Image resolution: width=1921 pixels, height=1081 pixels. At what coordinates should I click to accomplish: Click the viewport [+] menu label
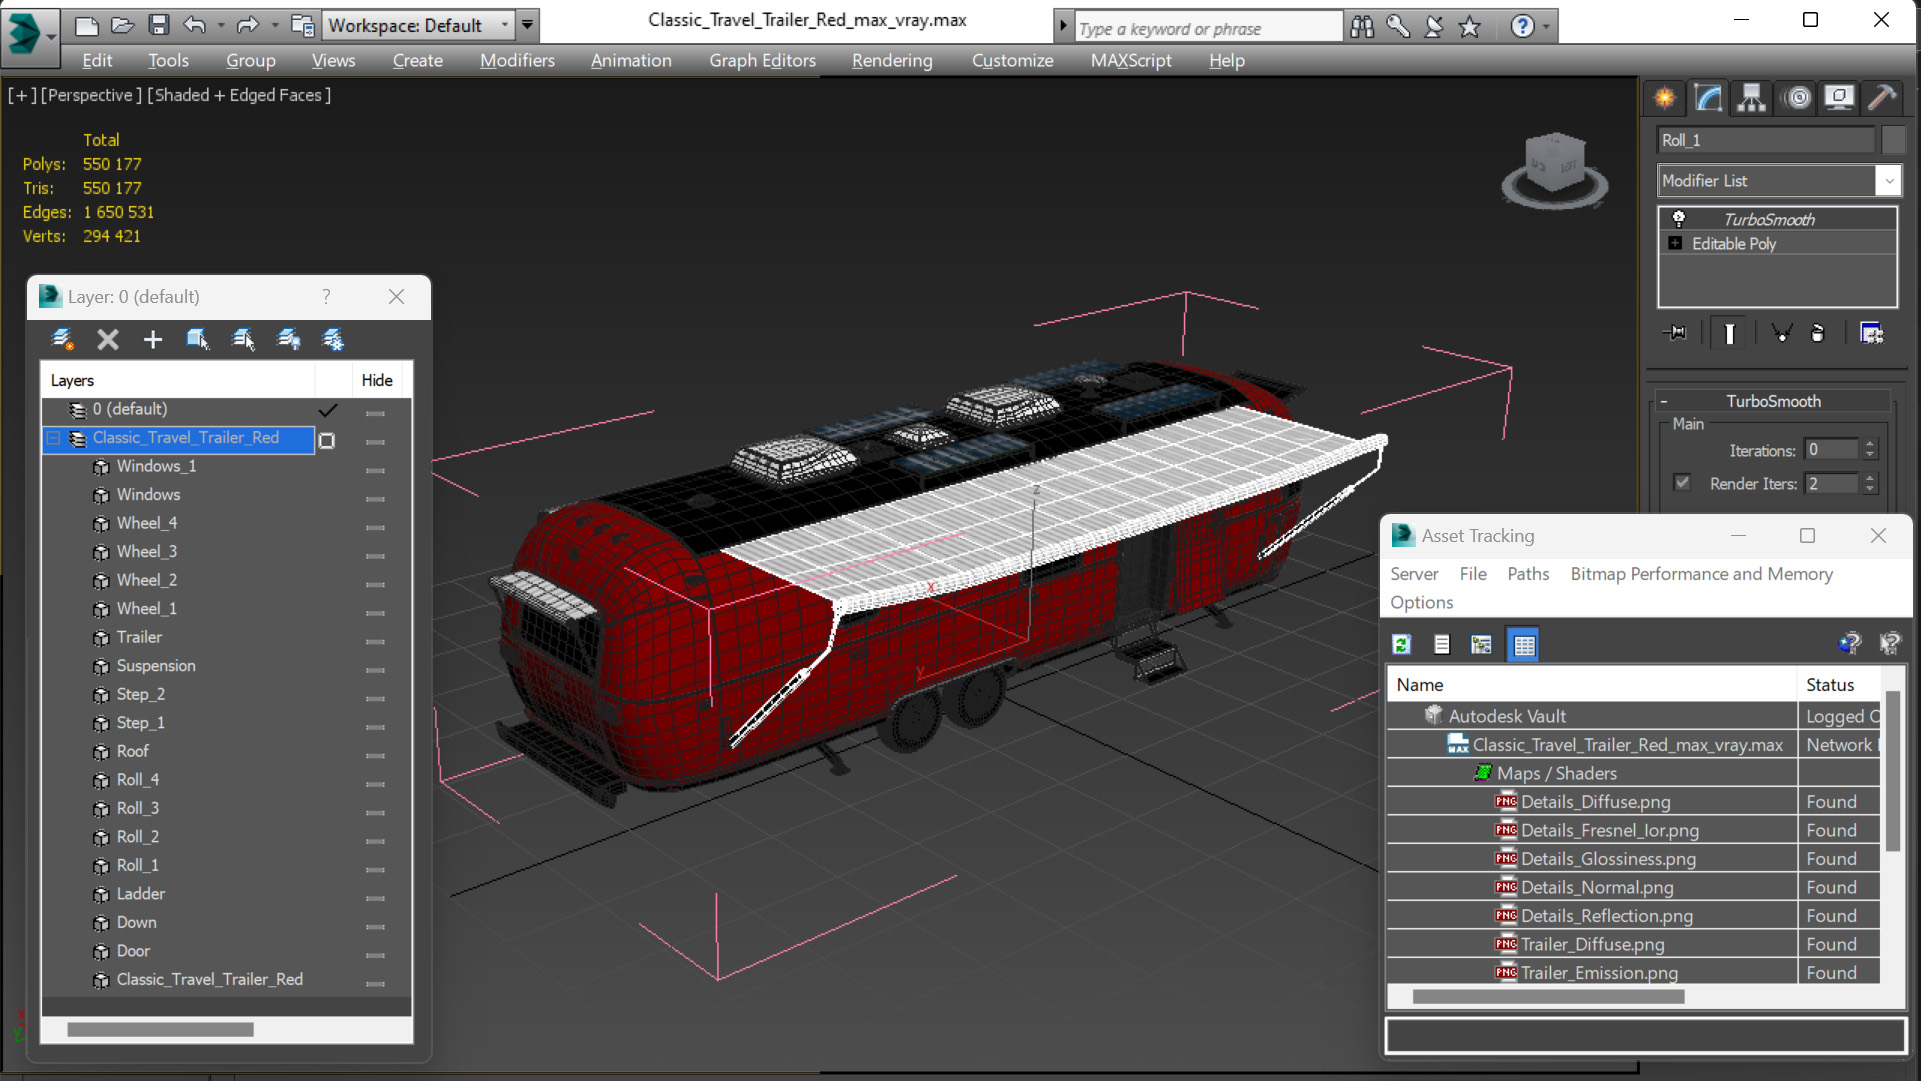click(x=22, y=95)
